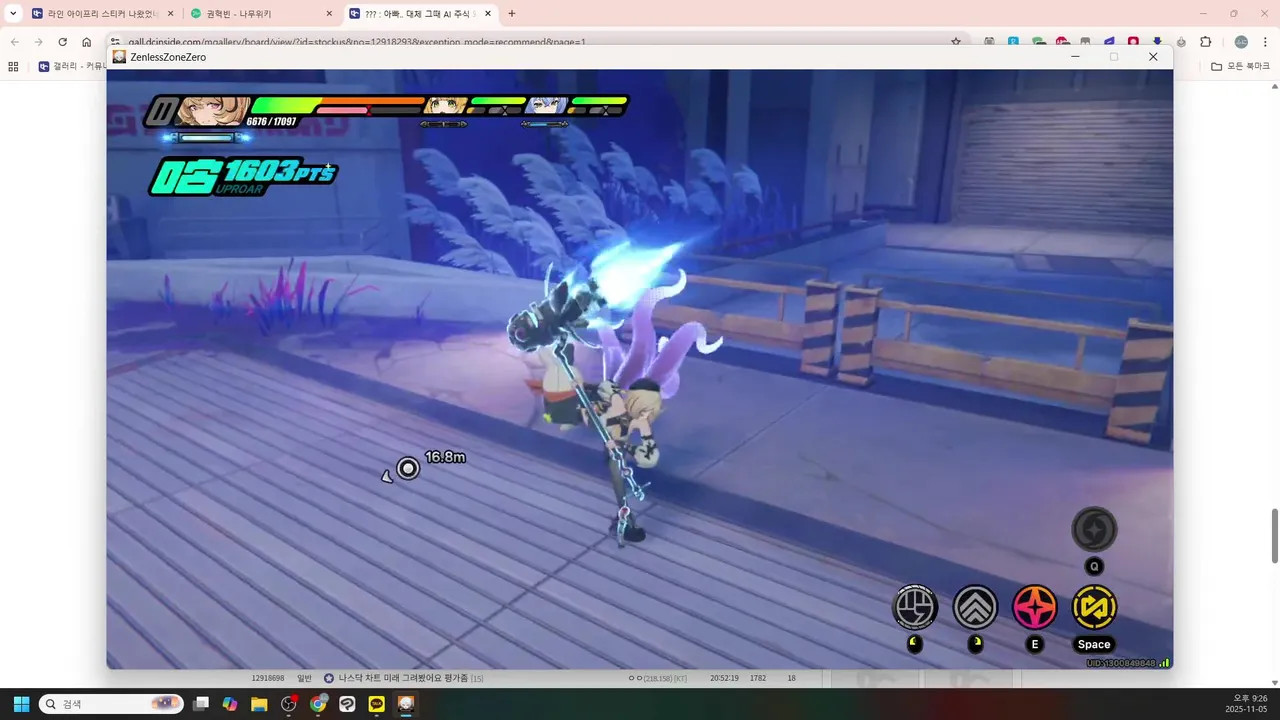The width and height of the screenshot is (1280, 720).
Task: Open the post 나스닥 차트 미래 그려봤어요 평가좀
Action: 403,678
